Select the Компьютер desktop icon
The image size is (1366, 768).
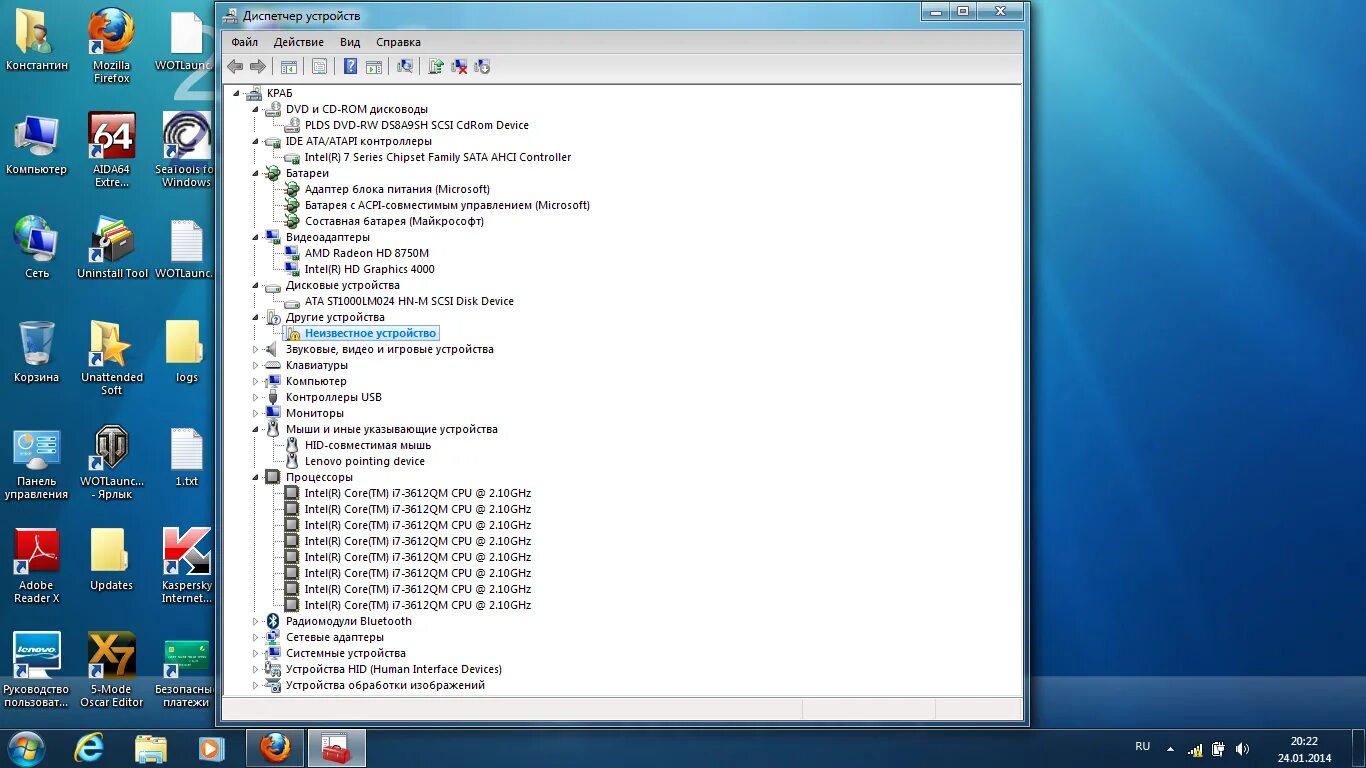[x=37, y=144]
